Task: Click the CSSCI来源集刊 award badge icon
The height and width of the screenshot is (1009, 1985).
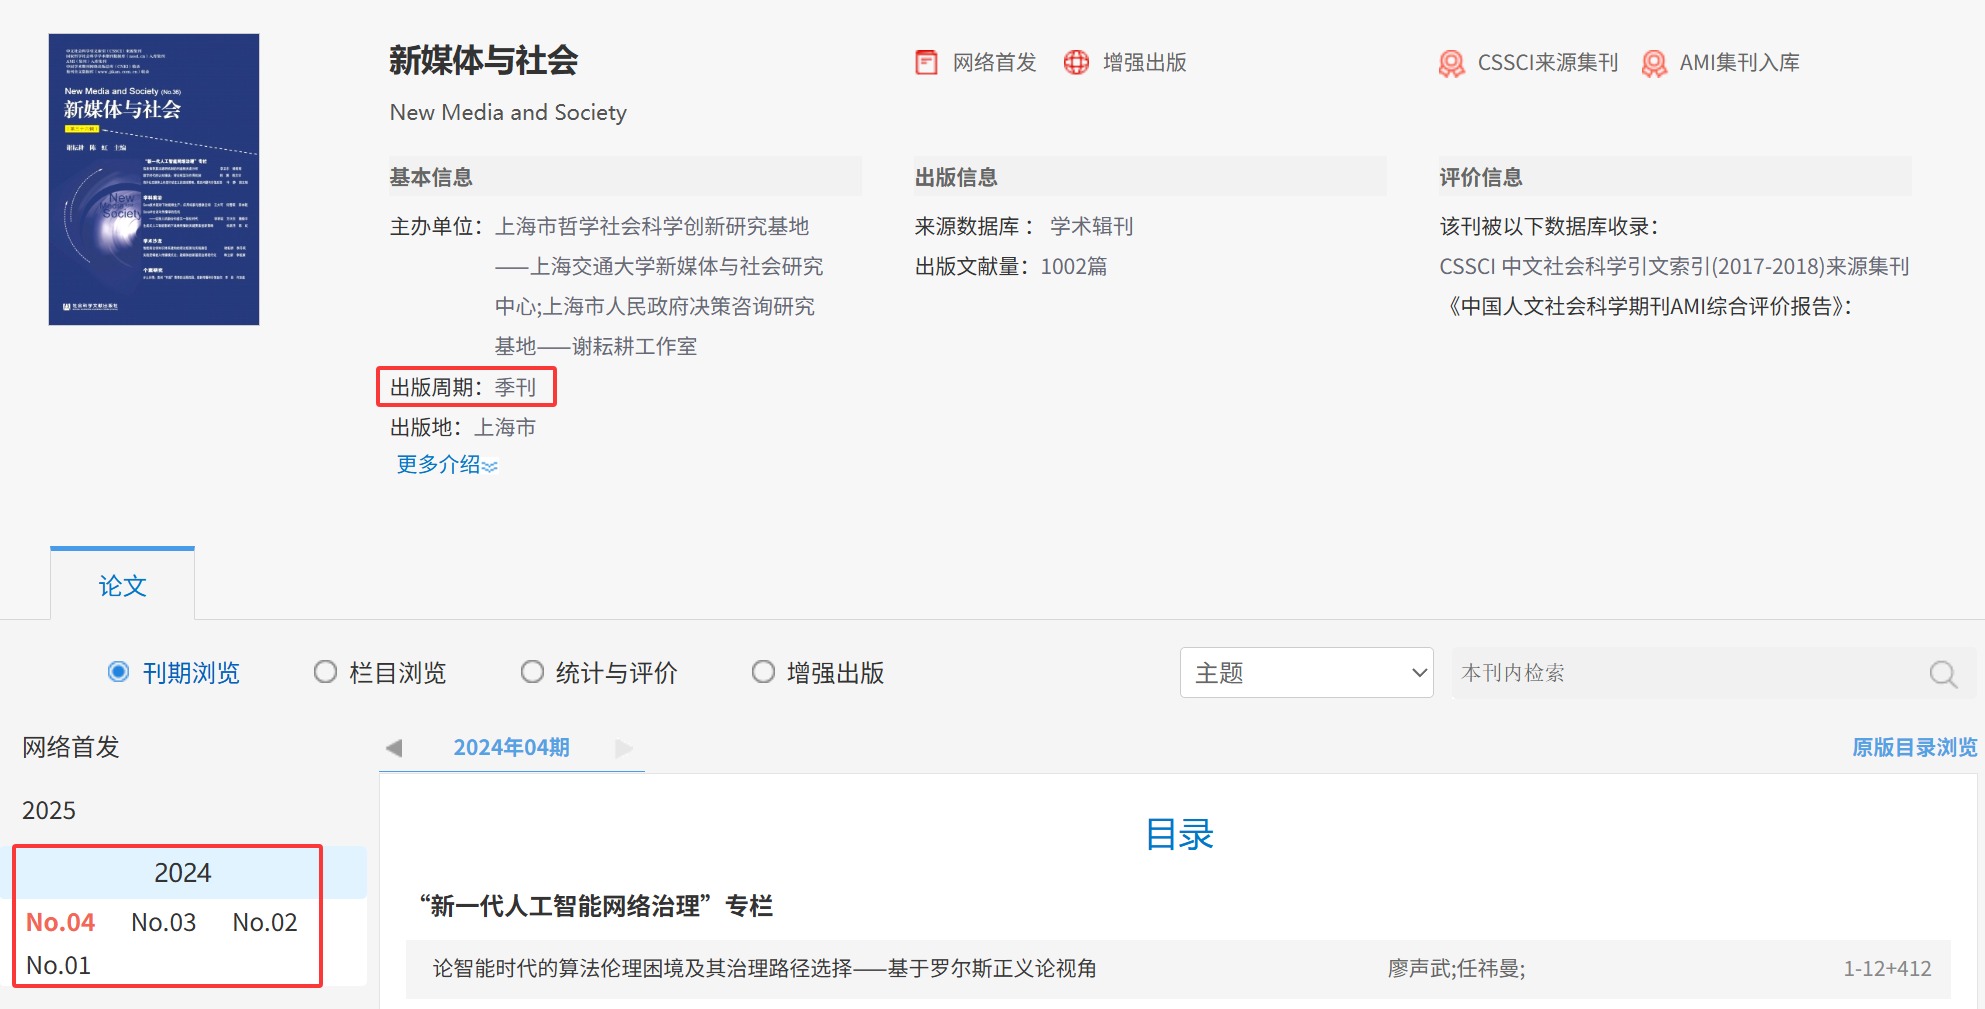Action: click(x=1451, y=64)
